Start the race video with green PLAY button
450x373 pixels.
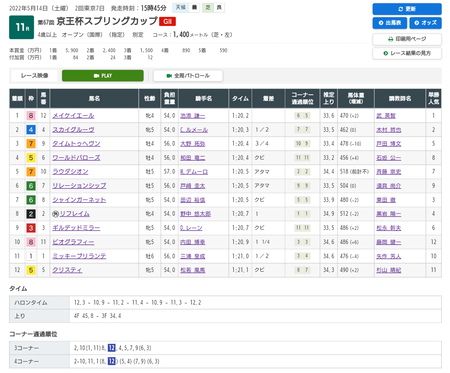coord(103,76)
